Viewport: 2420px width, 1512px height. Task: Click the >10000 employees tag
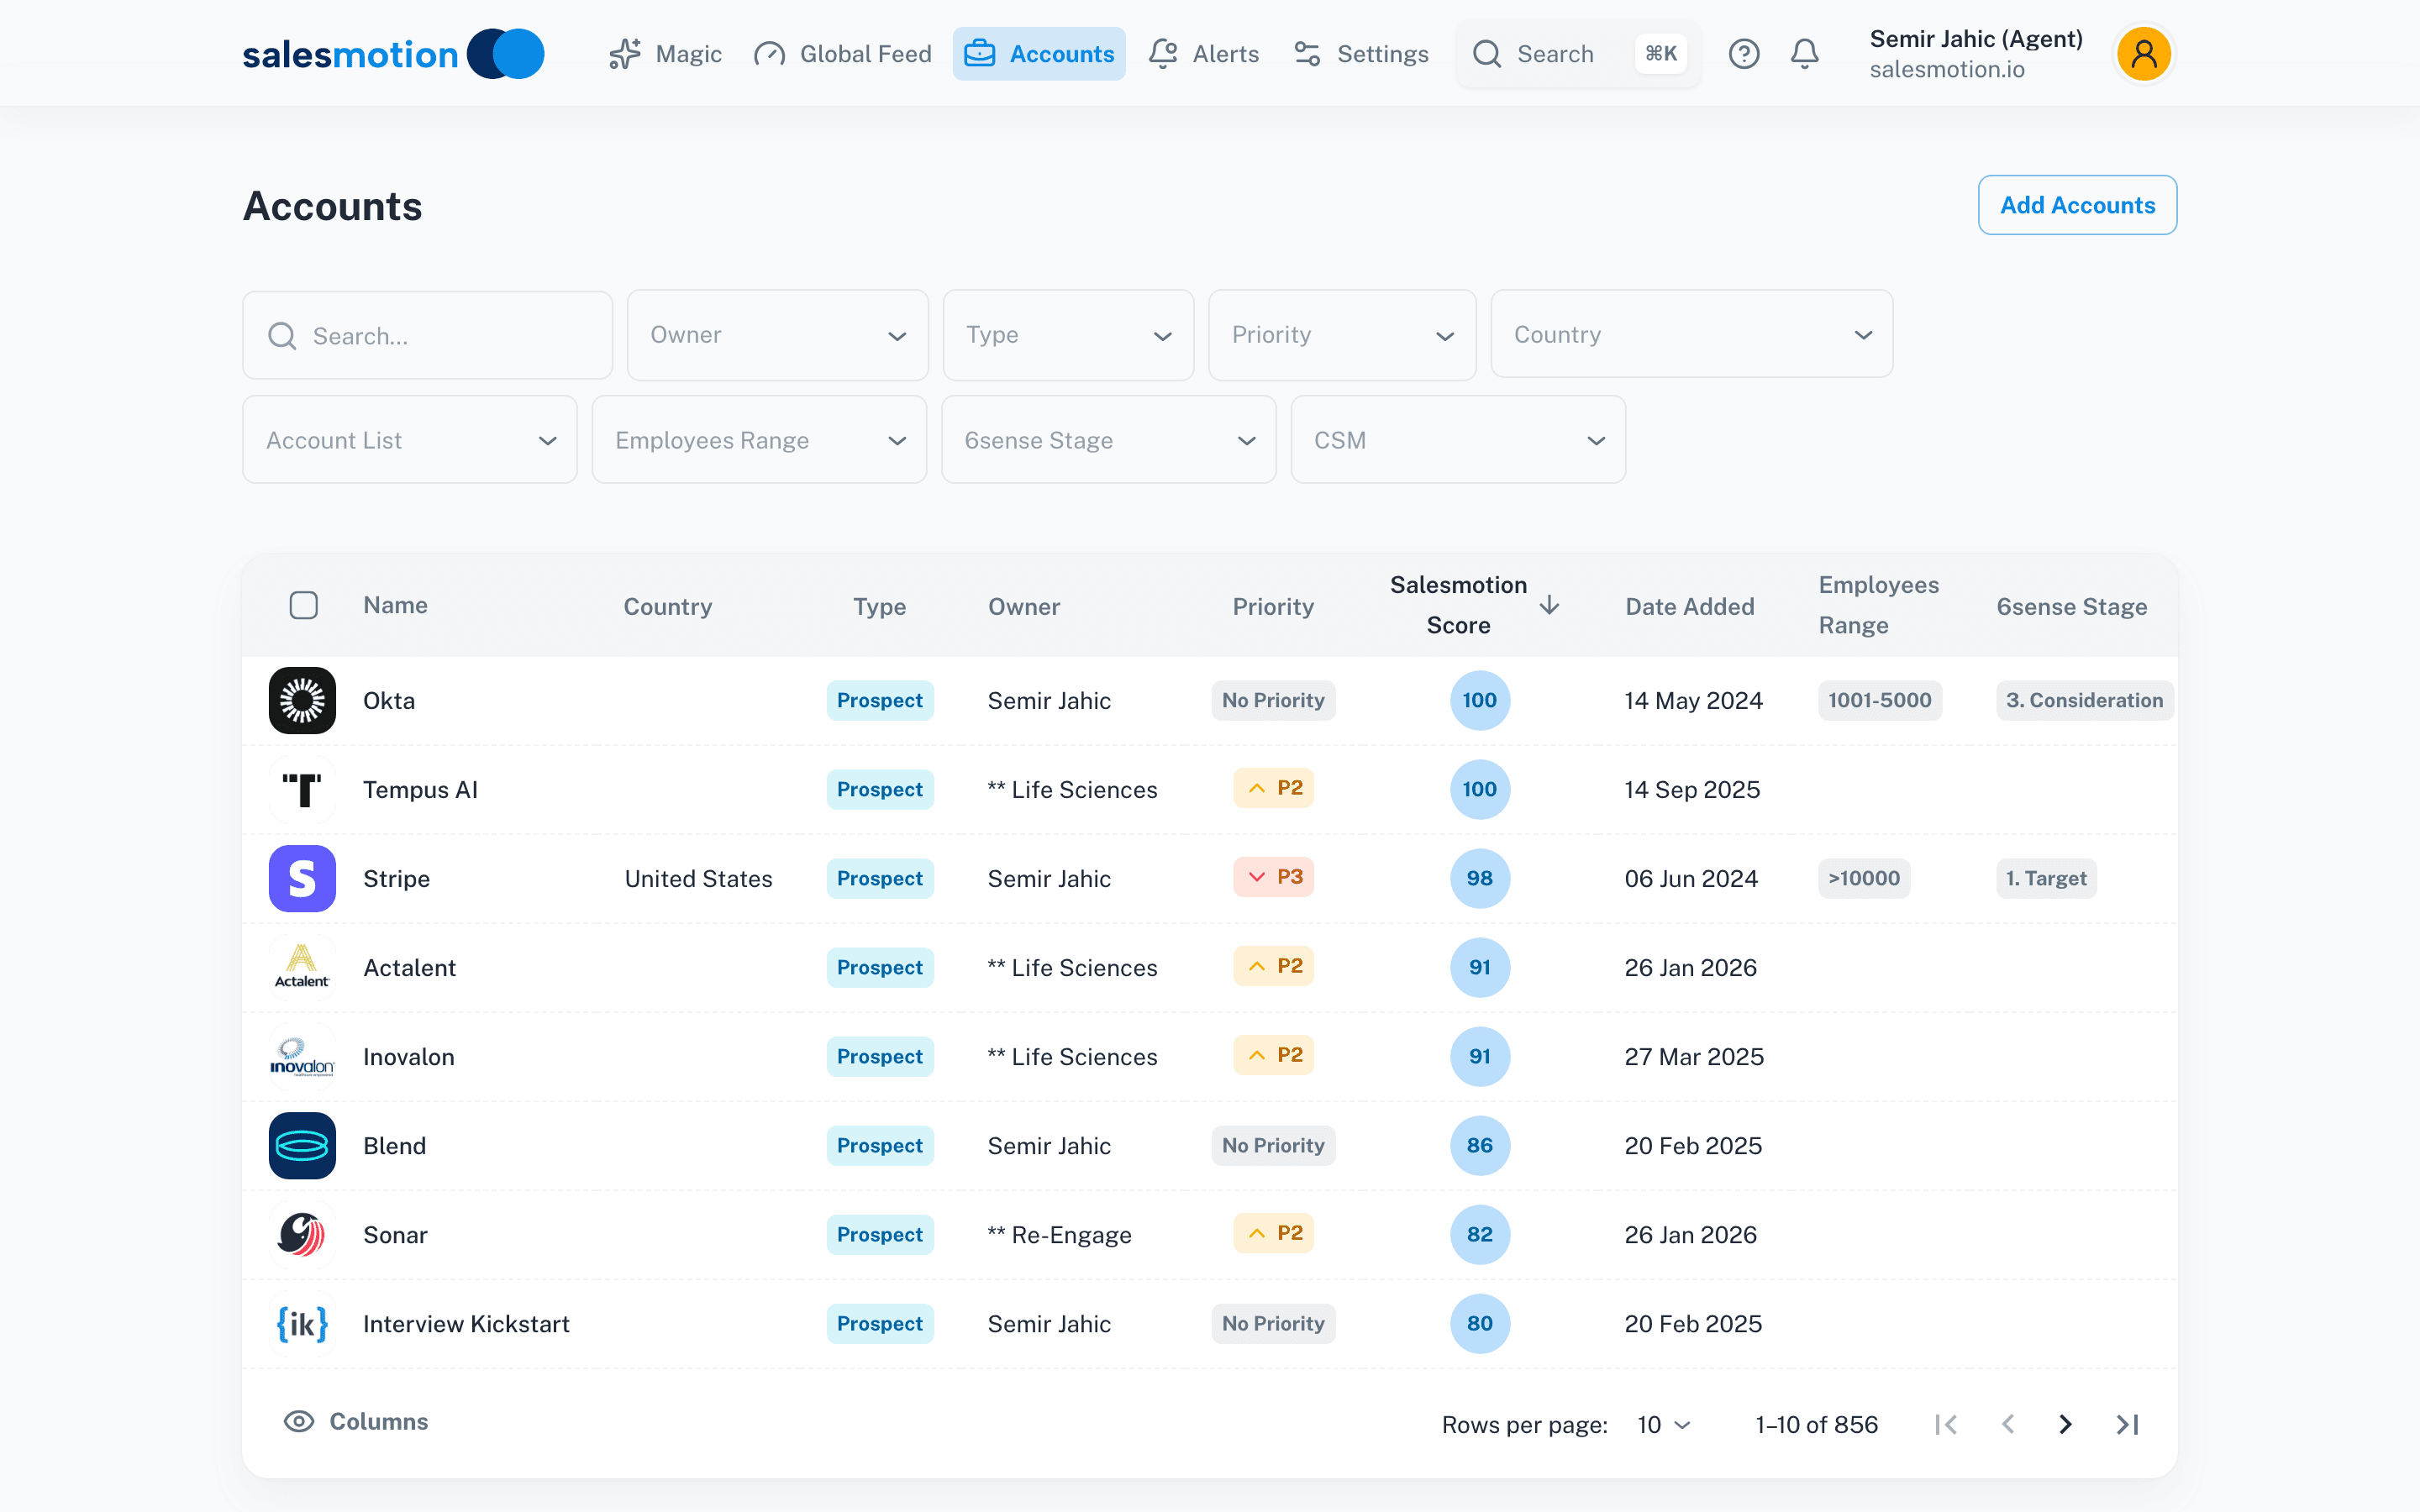coord(1864,878)
